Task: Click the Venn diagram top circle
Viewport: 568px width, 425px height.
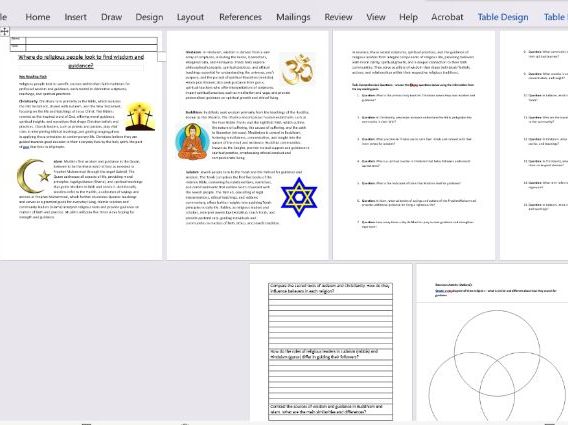Action: click(x=497, y=353)
